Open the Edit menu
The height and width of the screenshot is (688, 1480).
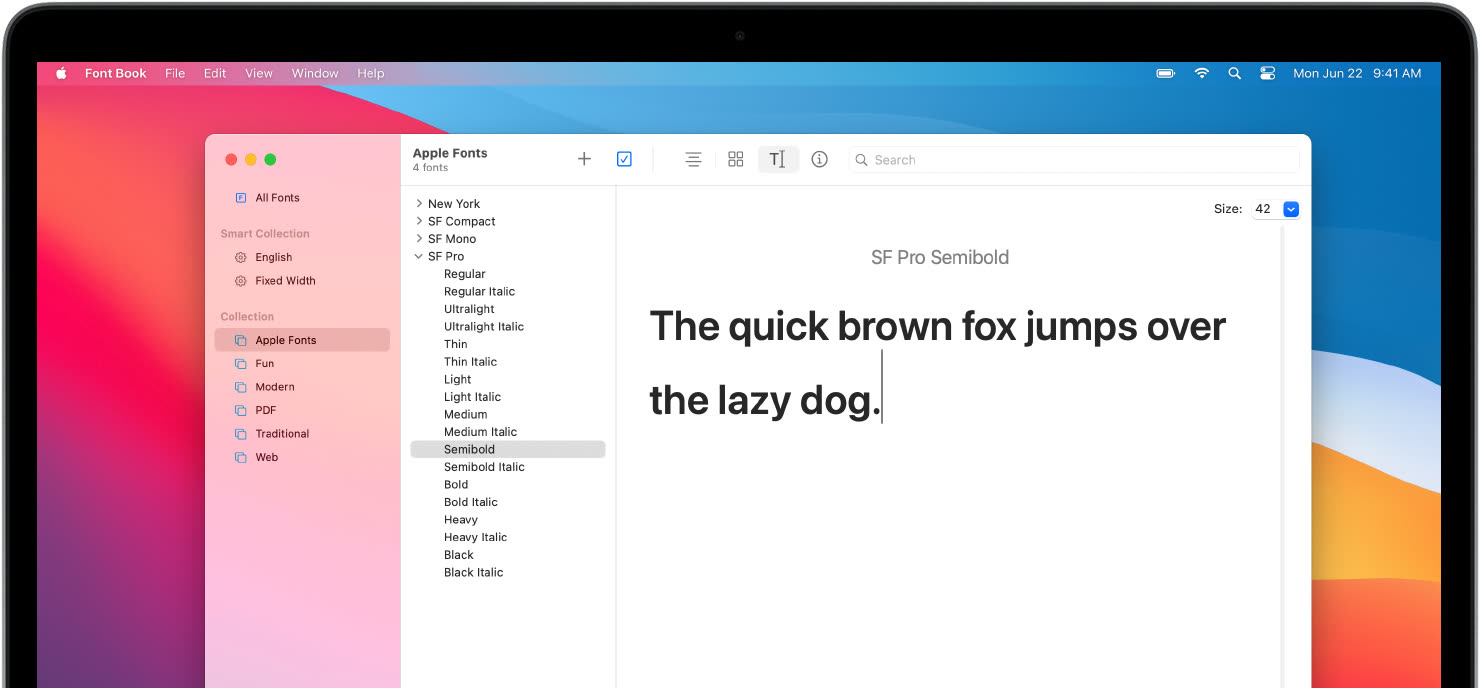click(215, 73)
